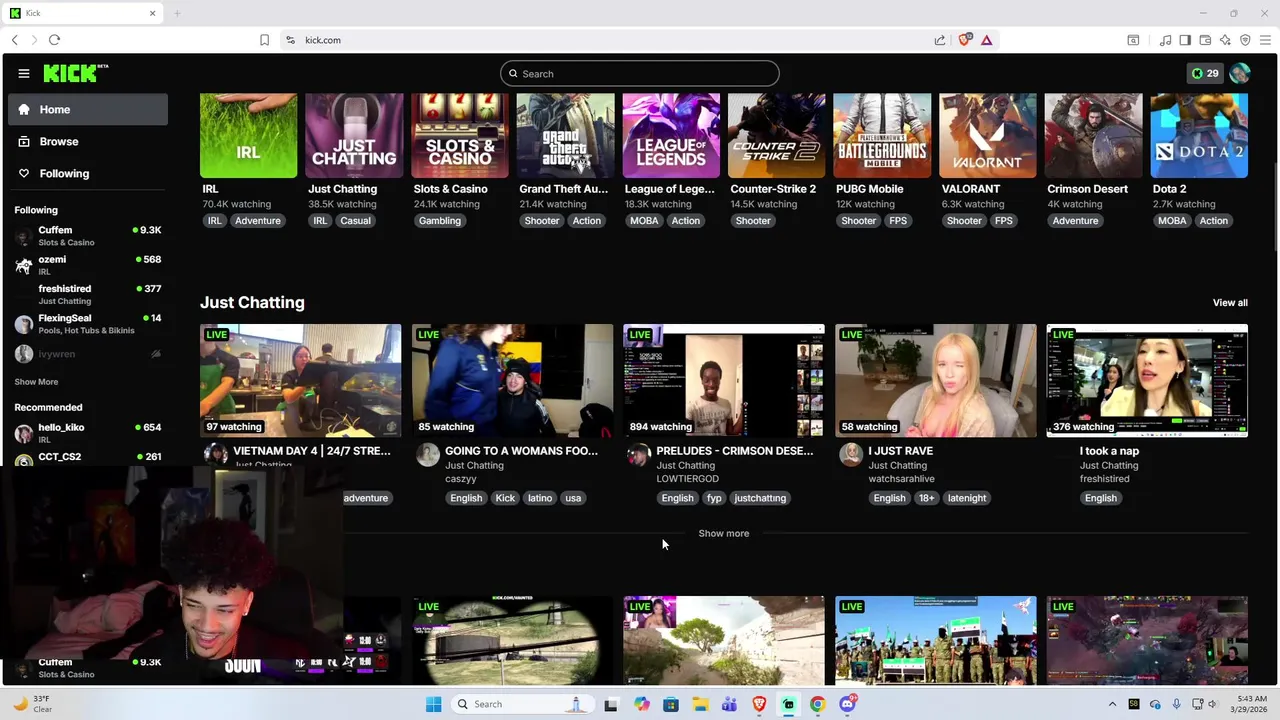
Task: Open the IRL category card
Action: (x=248, y=135)
